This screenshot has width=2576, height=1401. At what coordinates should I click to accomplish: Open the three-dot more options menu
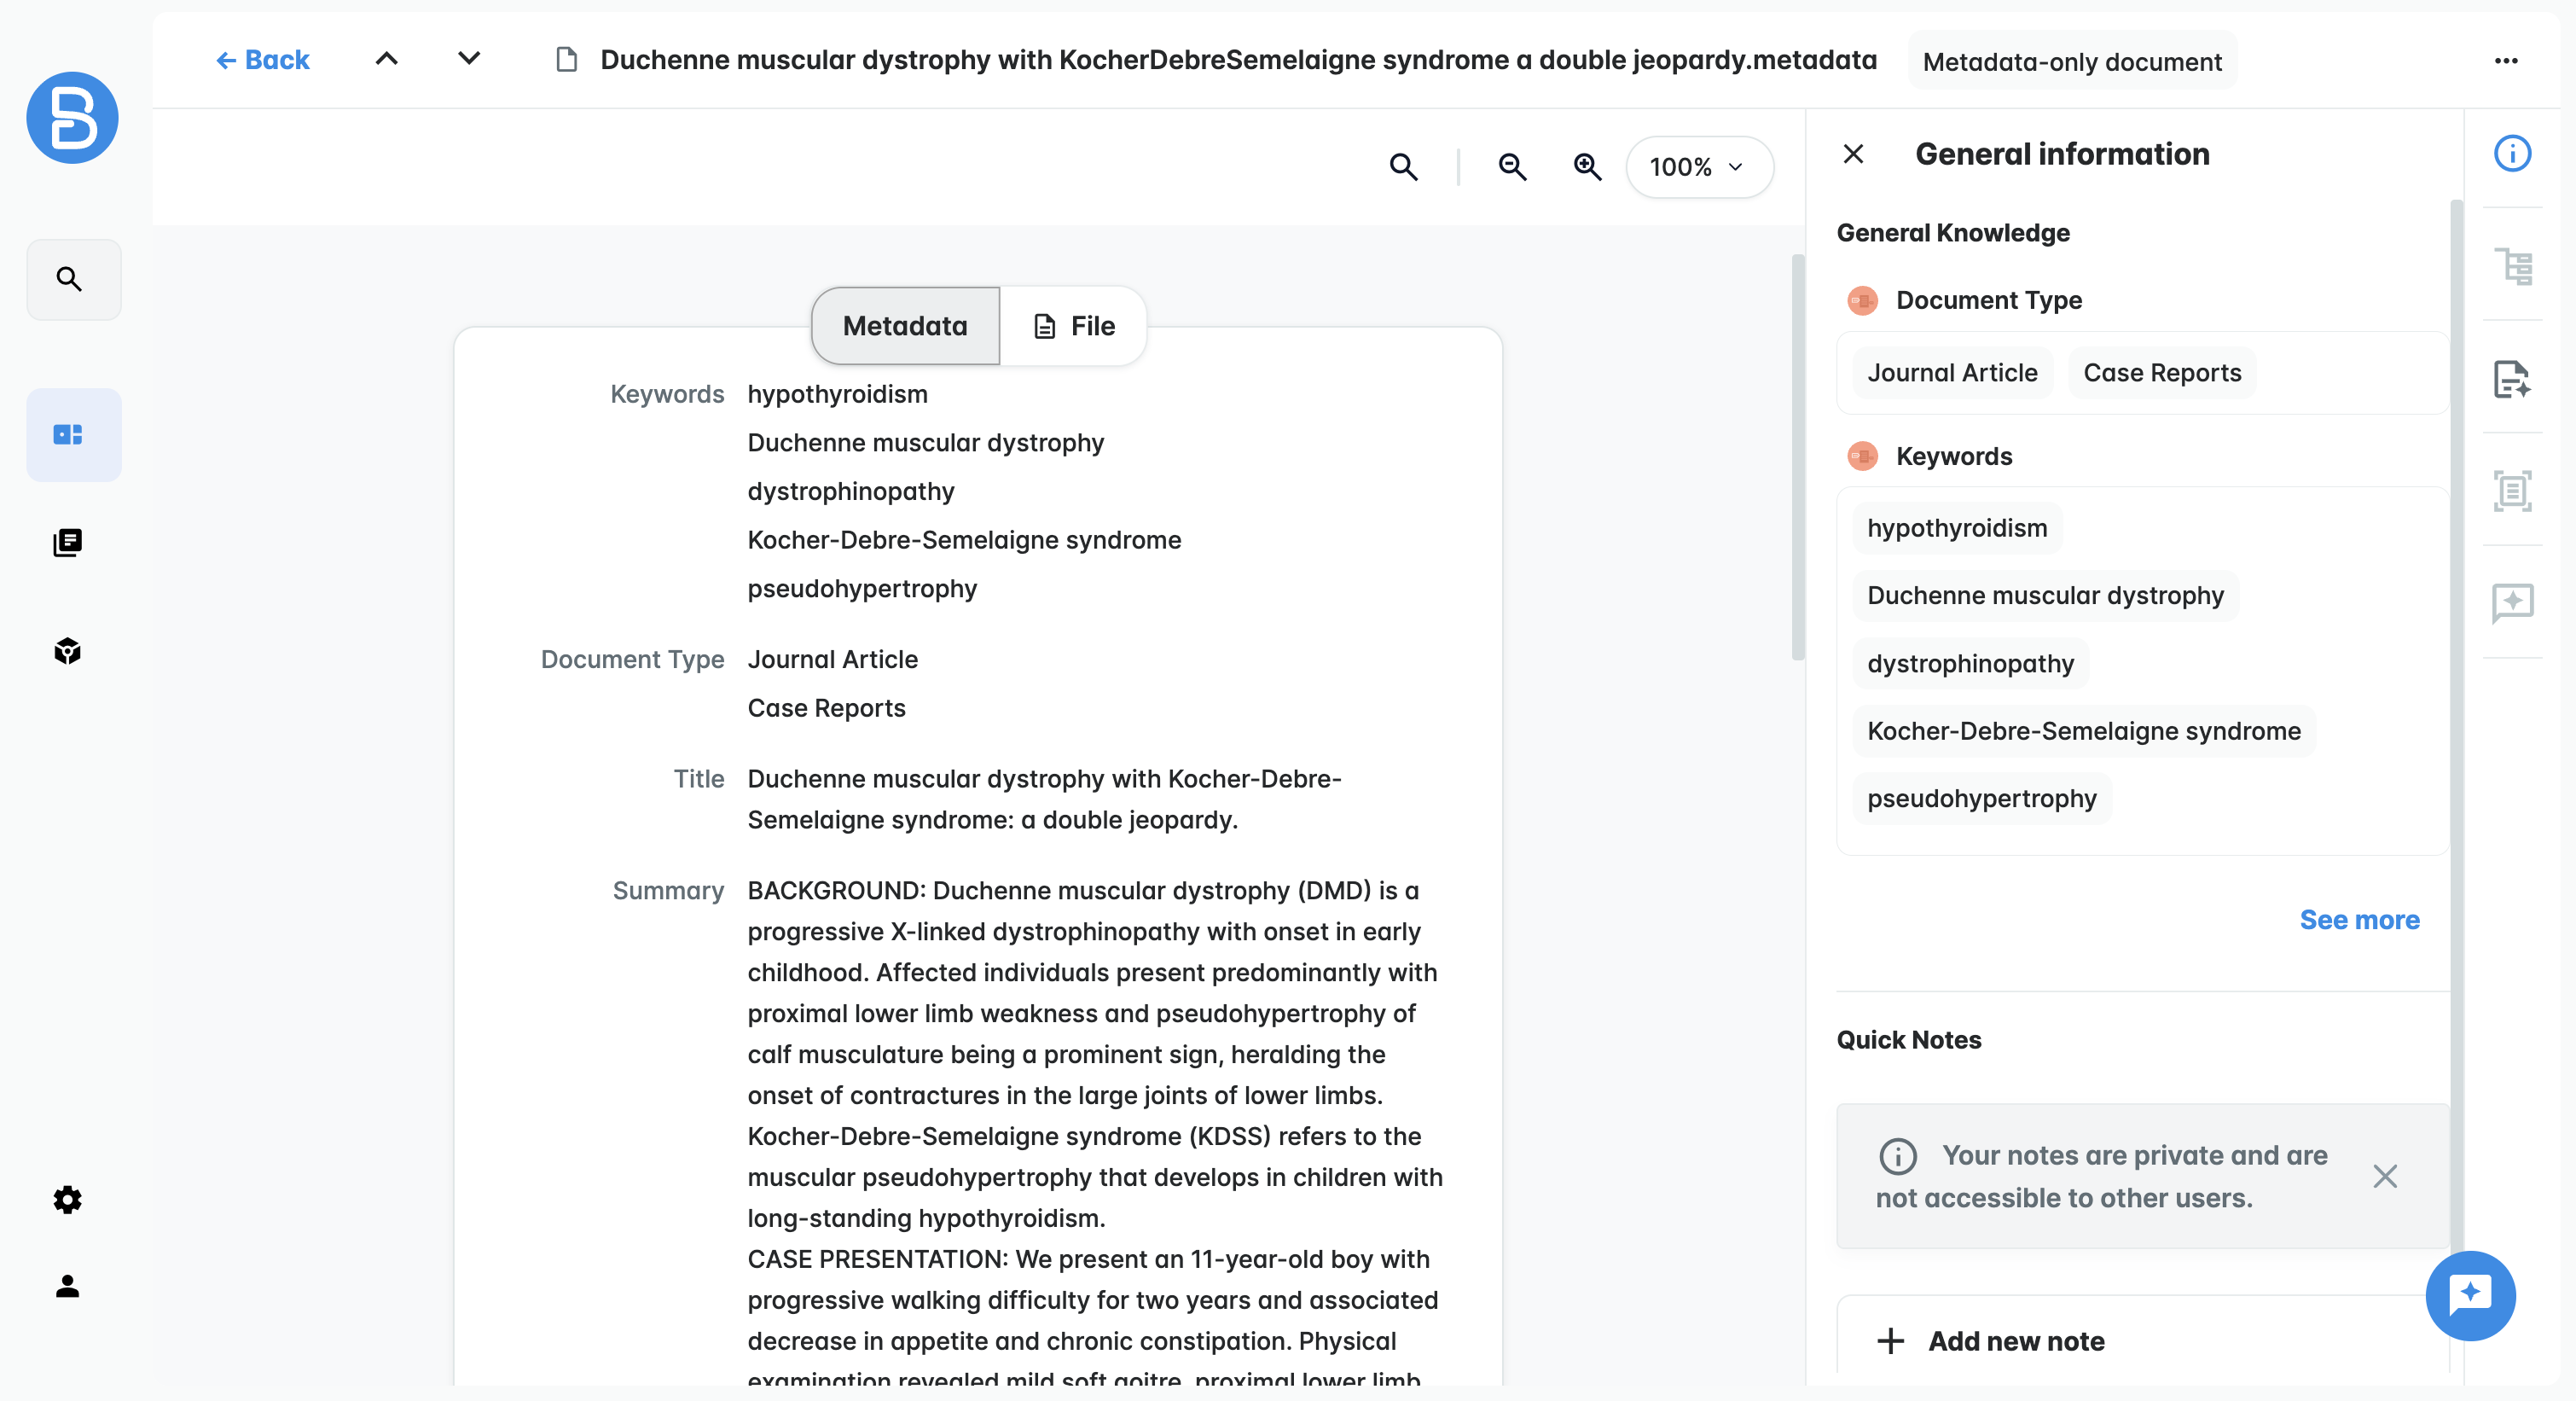(2505, 61)
